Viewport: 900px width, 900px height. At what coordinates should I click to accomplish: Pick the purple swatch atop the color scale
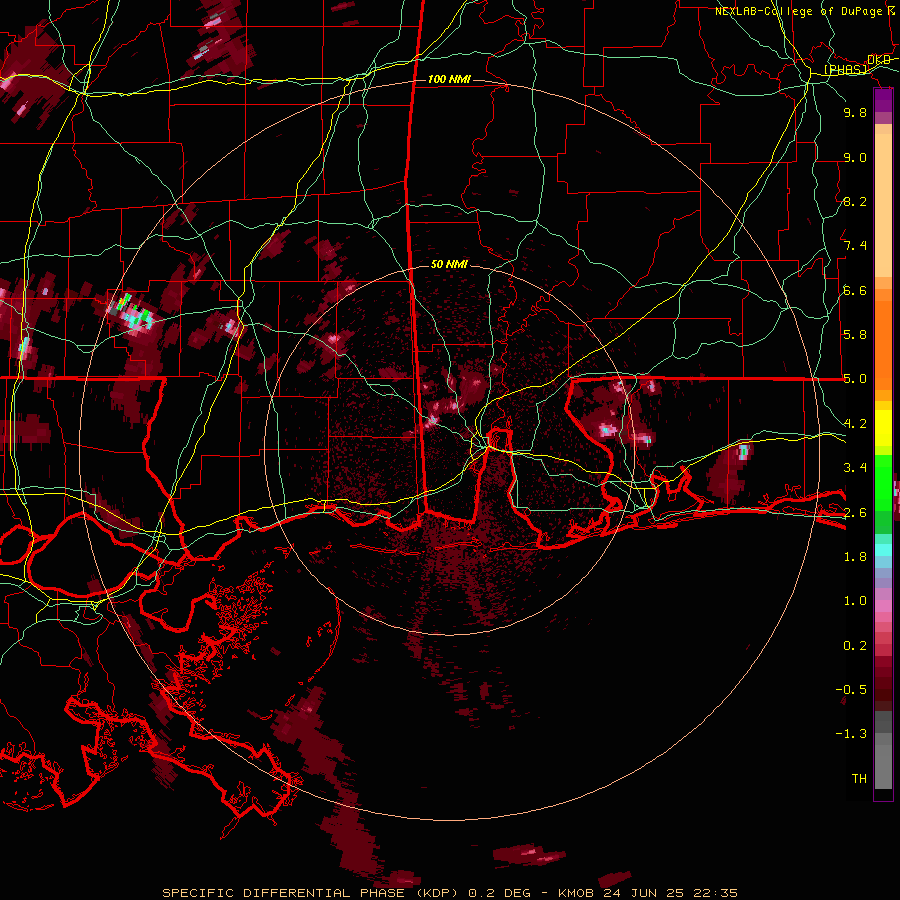coord(883,100)
